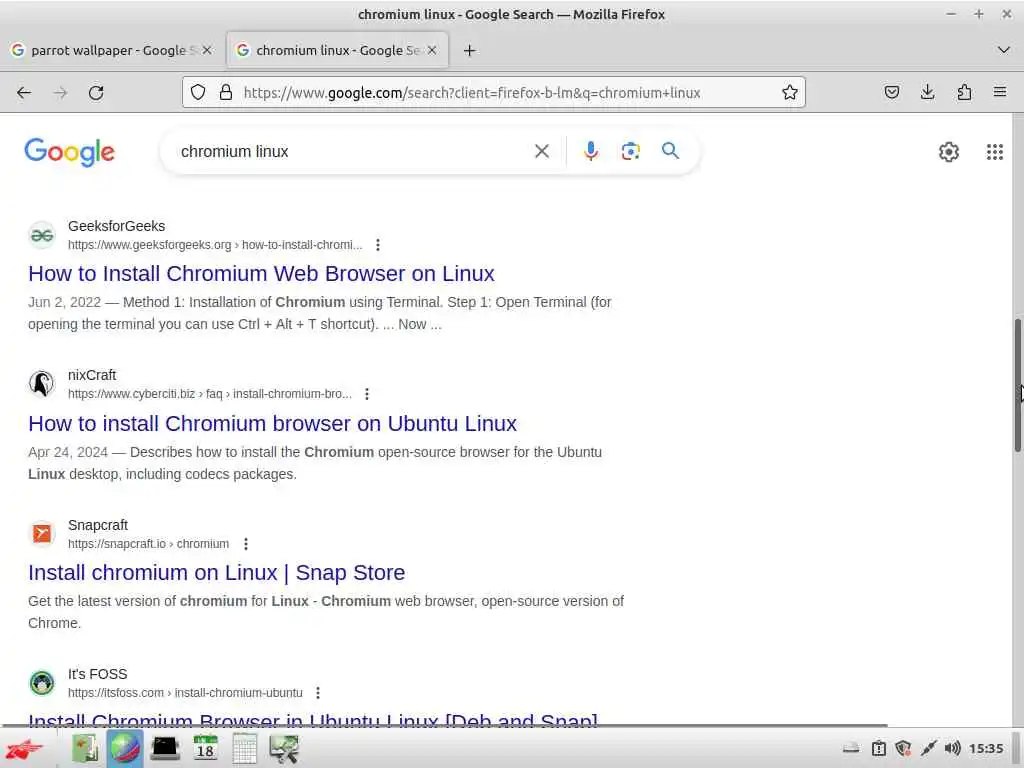Click the geeksforgeeks.org URL breadcrumb
Image resolution: width=1024 pixels, height=768 pixels.
pyautogui.click(x=215, y=245)
